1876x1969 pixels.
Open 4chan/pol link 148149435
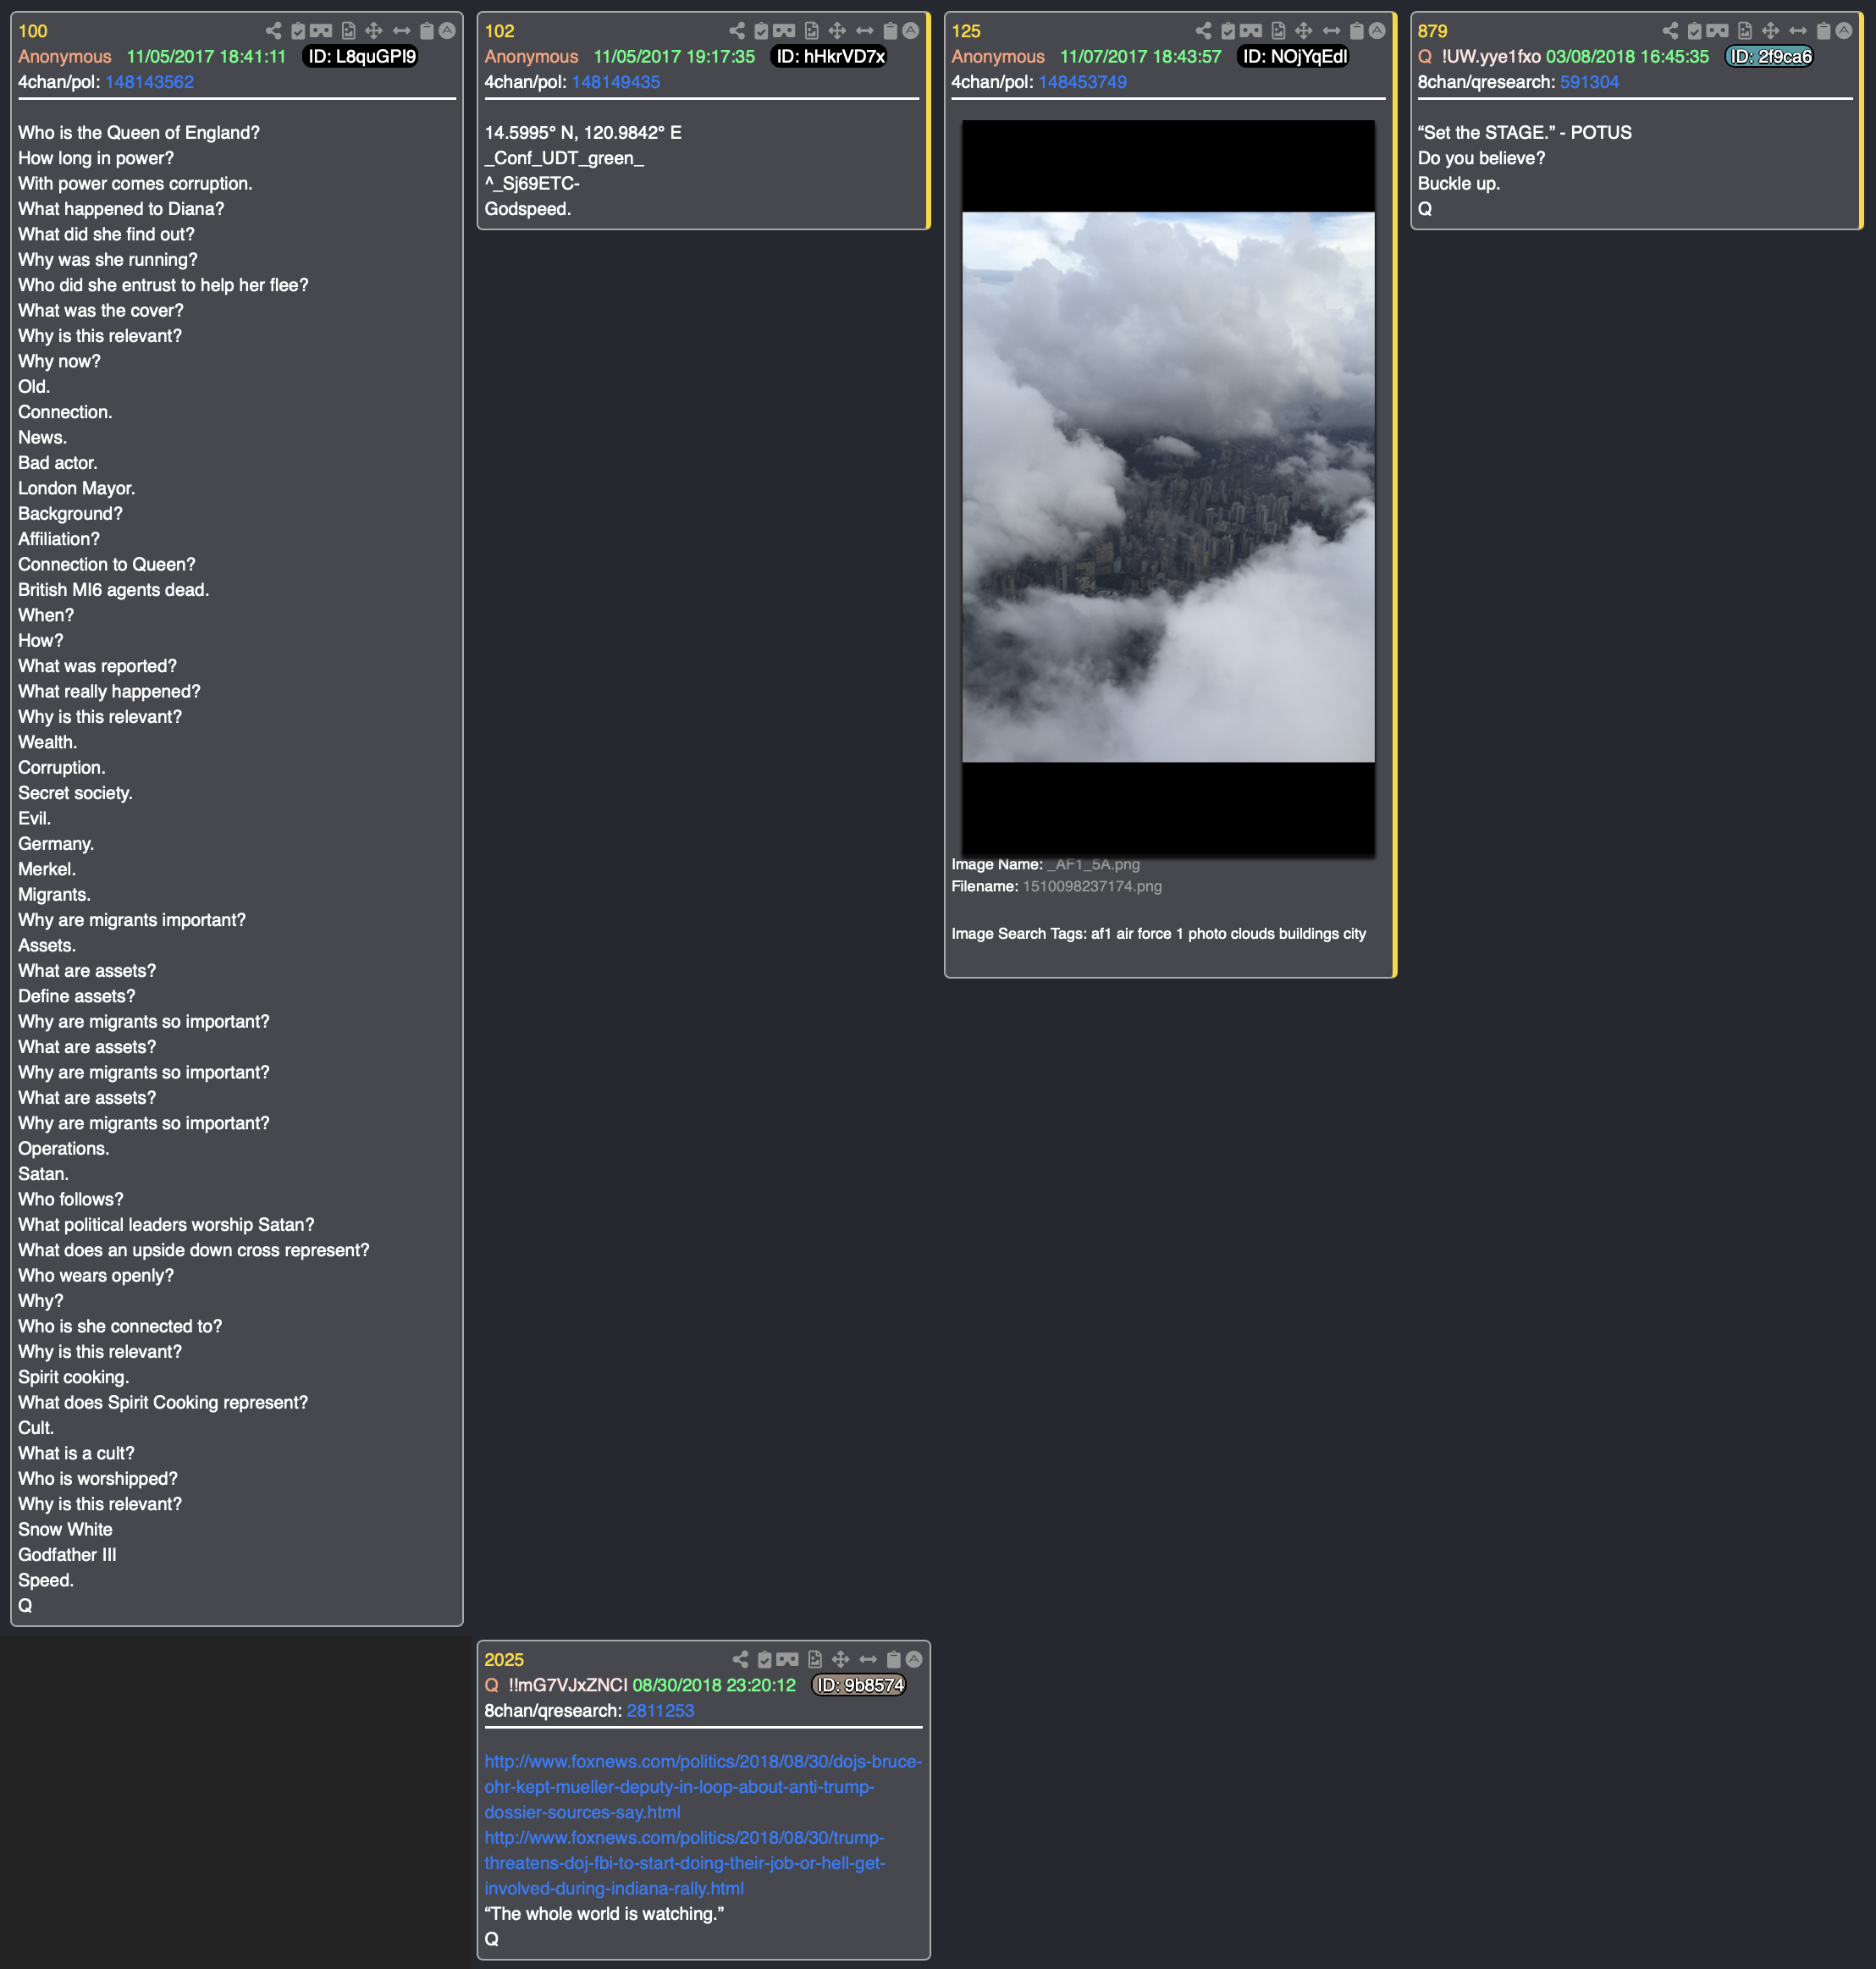(x=616, y=82)
